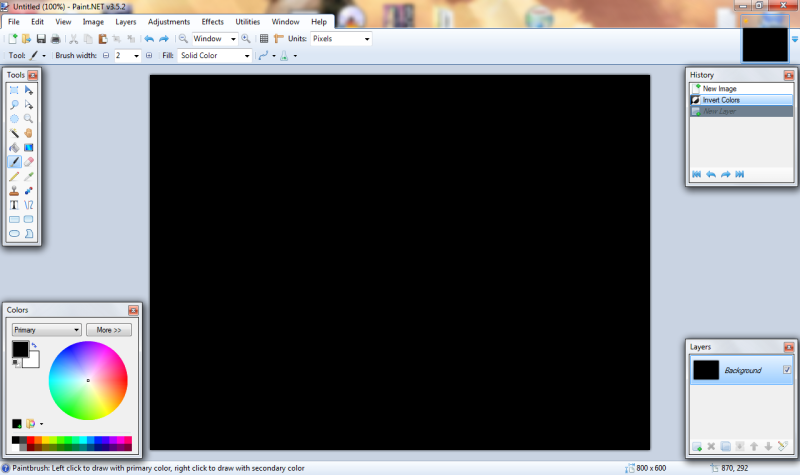Increase brush width plus button

(x=149, y=56)
